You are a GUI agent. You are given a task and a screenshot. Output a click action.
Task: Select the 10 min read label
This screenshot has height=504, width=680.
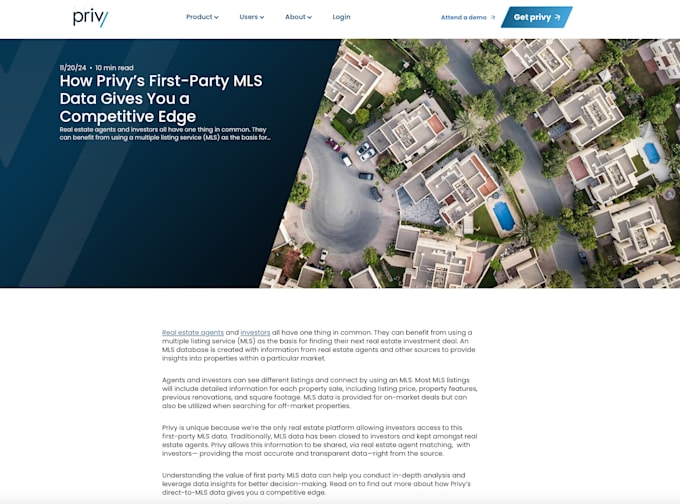click(114, 68)
